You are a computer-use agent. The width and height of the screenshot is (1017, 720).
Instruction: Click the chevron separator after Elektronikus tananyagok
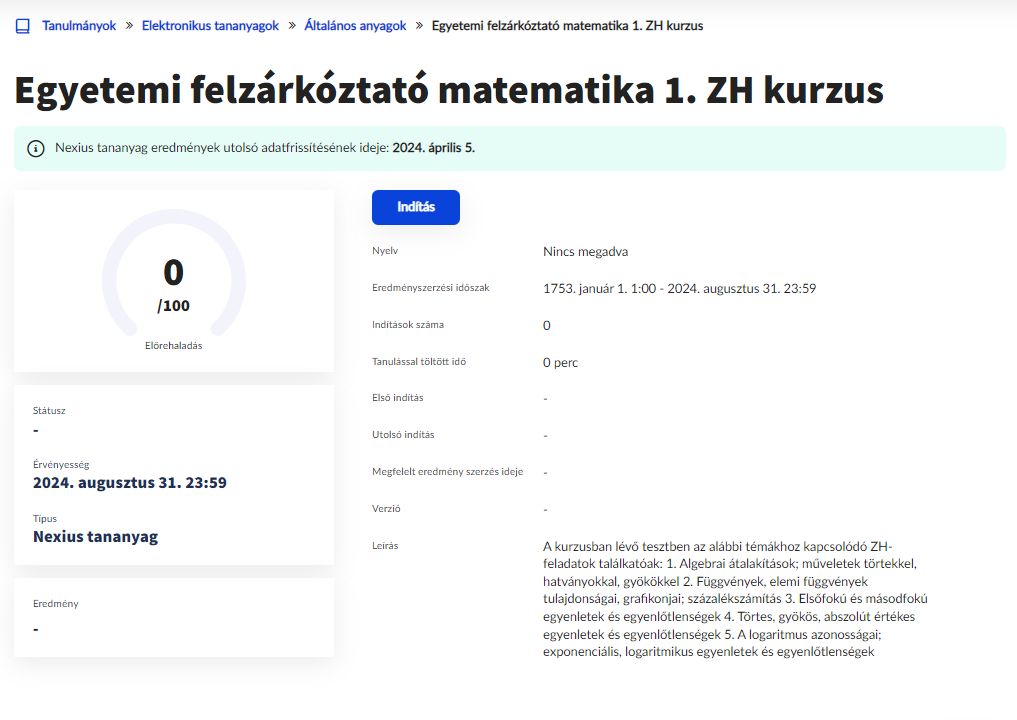pos(292,26)
